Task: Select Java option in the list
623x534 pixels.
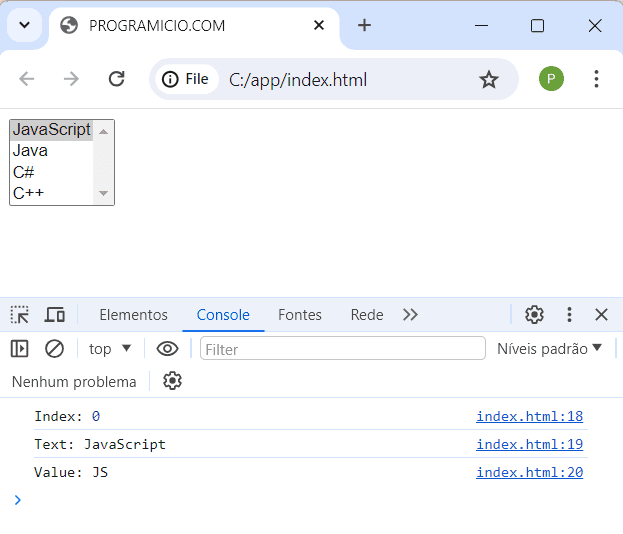Action: pyautogui.click(x=51, y=151)
